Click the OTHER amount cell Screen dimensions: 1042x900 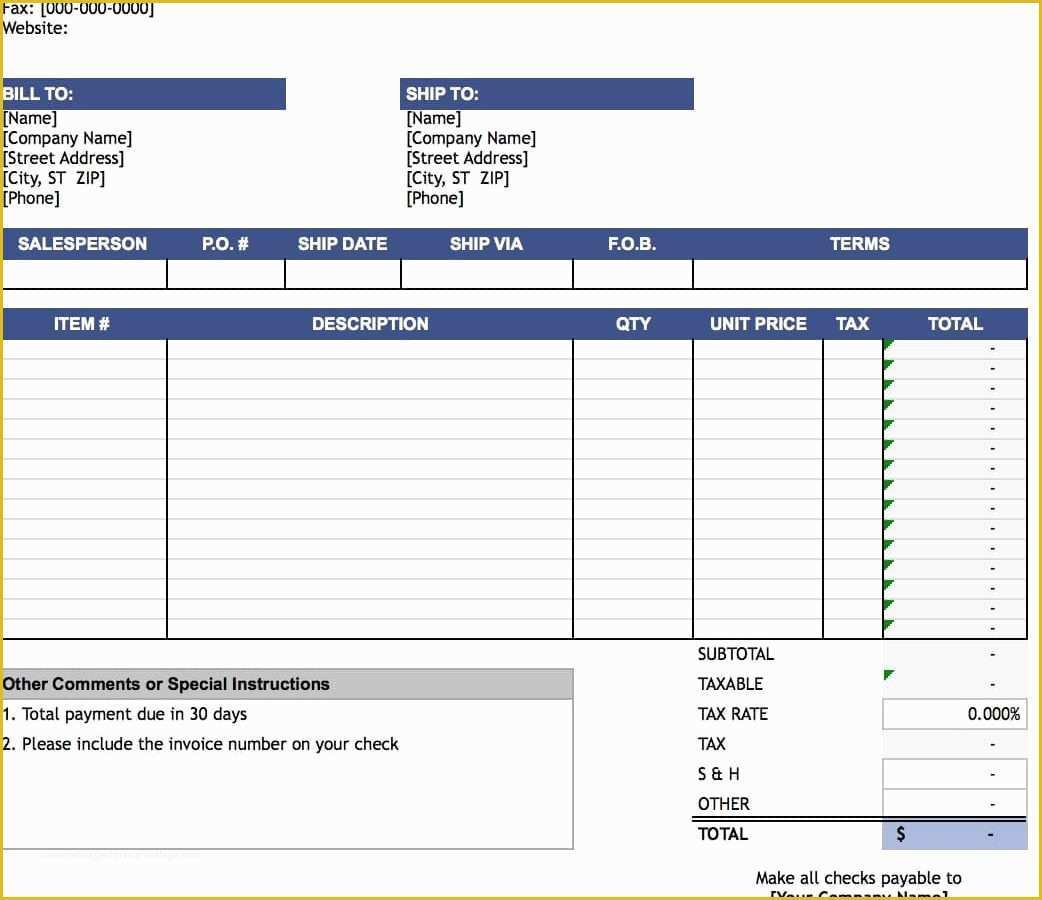click(x=954, y=804)
